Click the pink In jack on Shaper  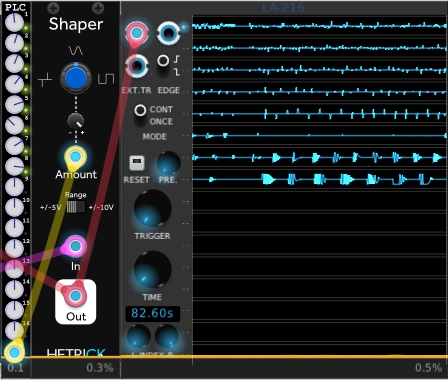[x=75, y=246]
